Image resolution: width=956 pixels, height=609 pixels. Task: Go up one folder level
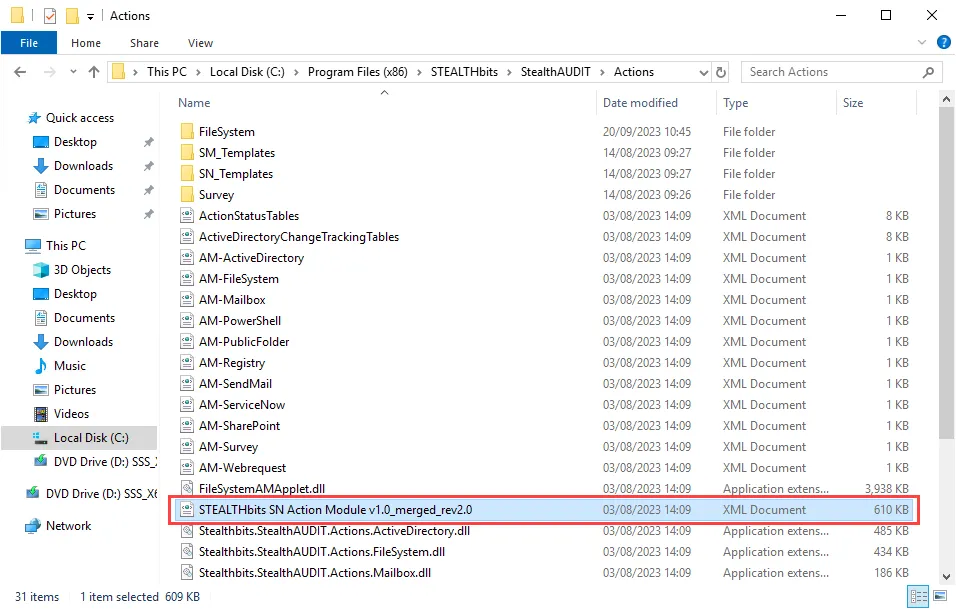[94, 72]
